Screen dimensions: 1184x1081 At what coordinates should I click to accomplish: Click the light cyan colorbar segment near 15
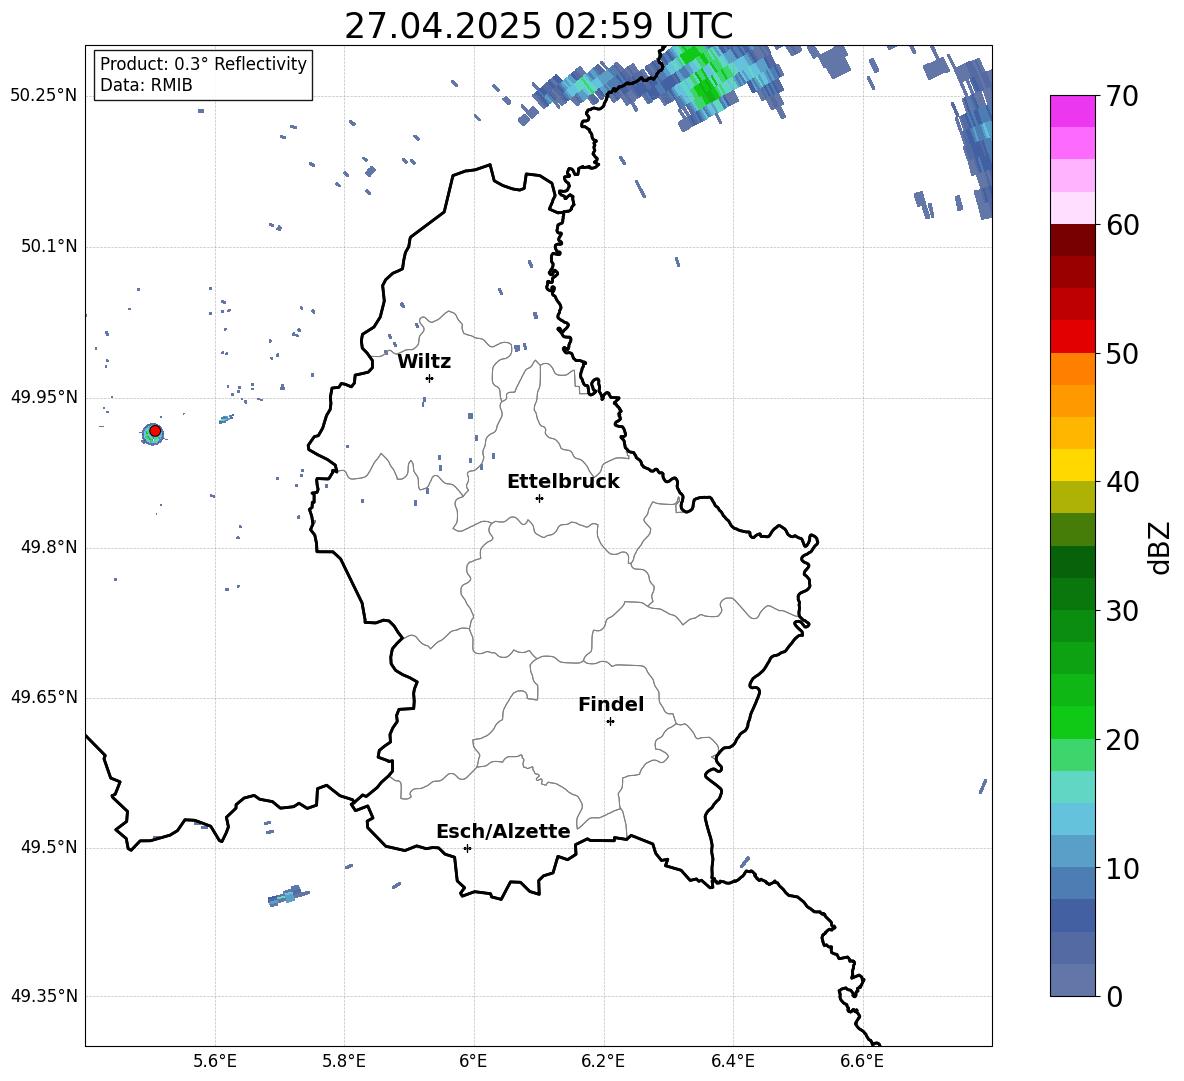tap(1072, 787)
